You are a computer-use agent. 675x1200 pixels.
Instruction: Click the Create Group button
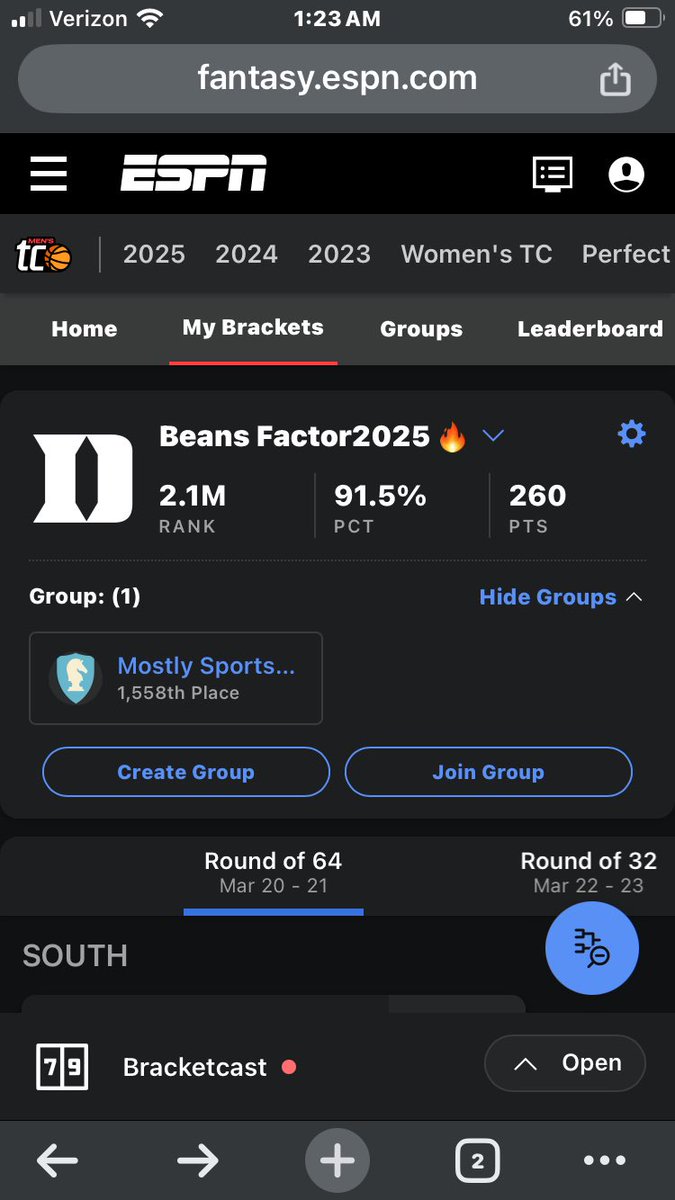tap(186, 772)
